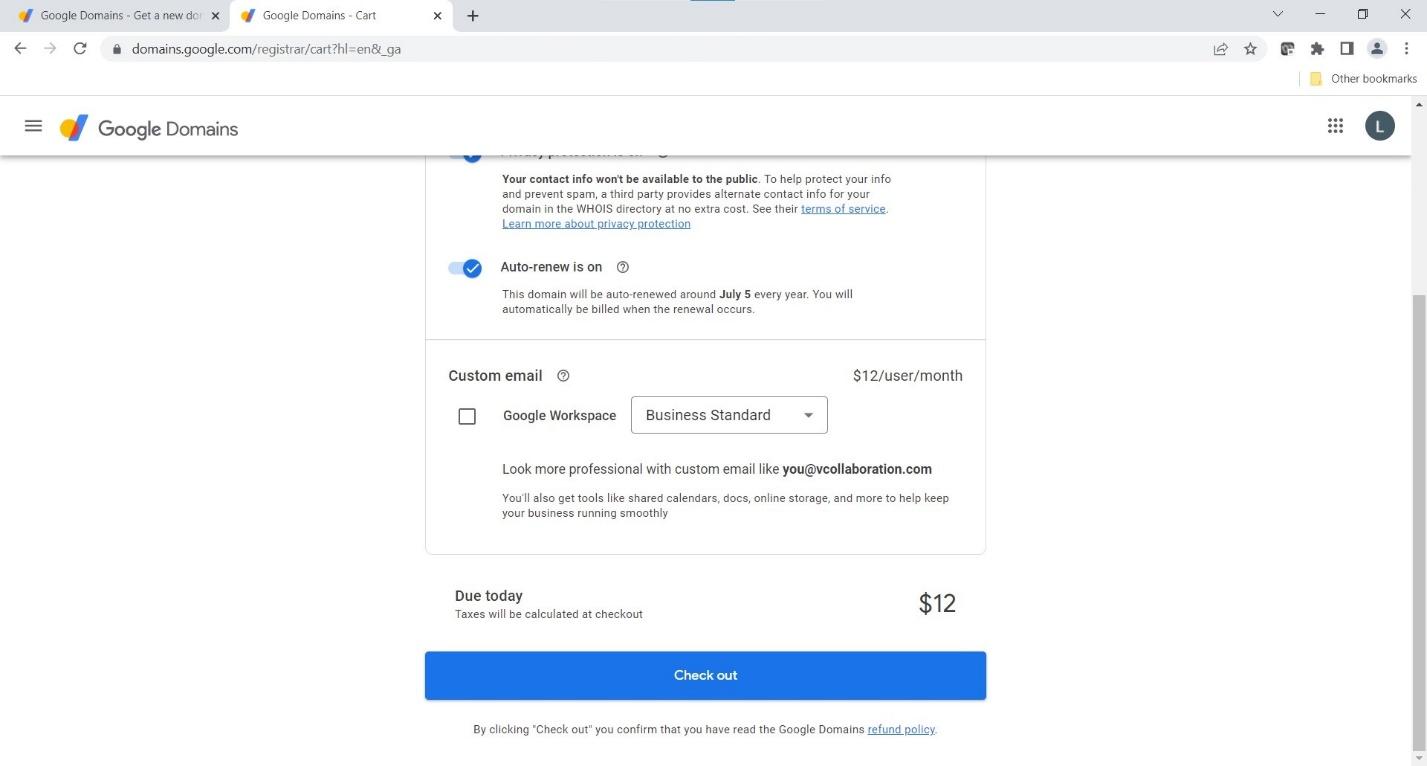The height and width of the screenshot is (766, 1427).
Task: Click help icon next to Auto-renew
Action: [x=623, y=267]
